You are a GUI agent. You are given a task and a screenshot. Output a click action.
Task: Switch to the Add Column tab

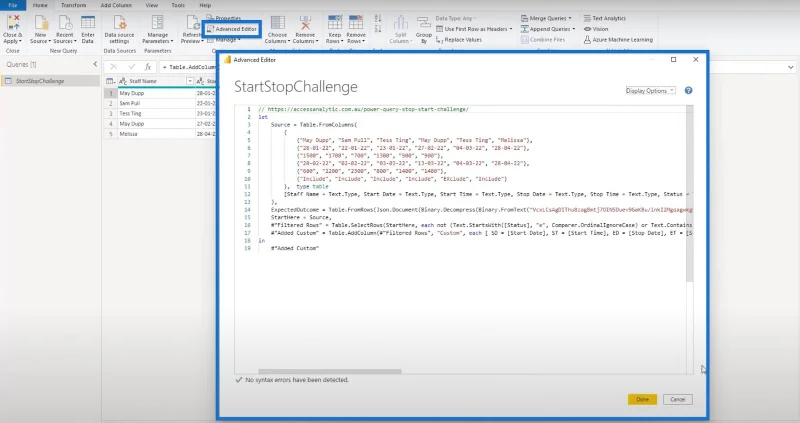point(116,5)
